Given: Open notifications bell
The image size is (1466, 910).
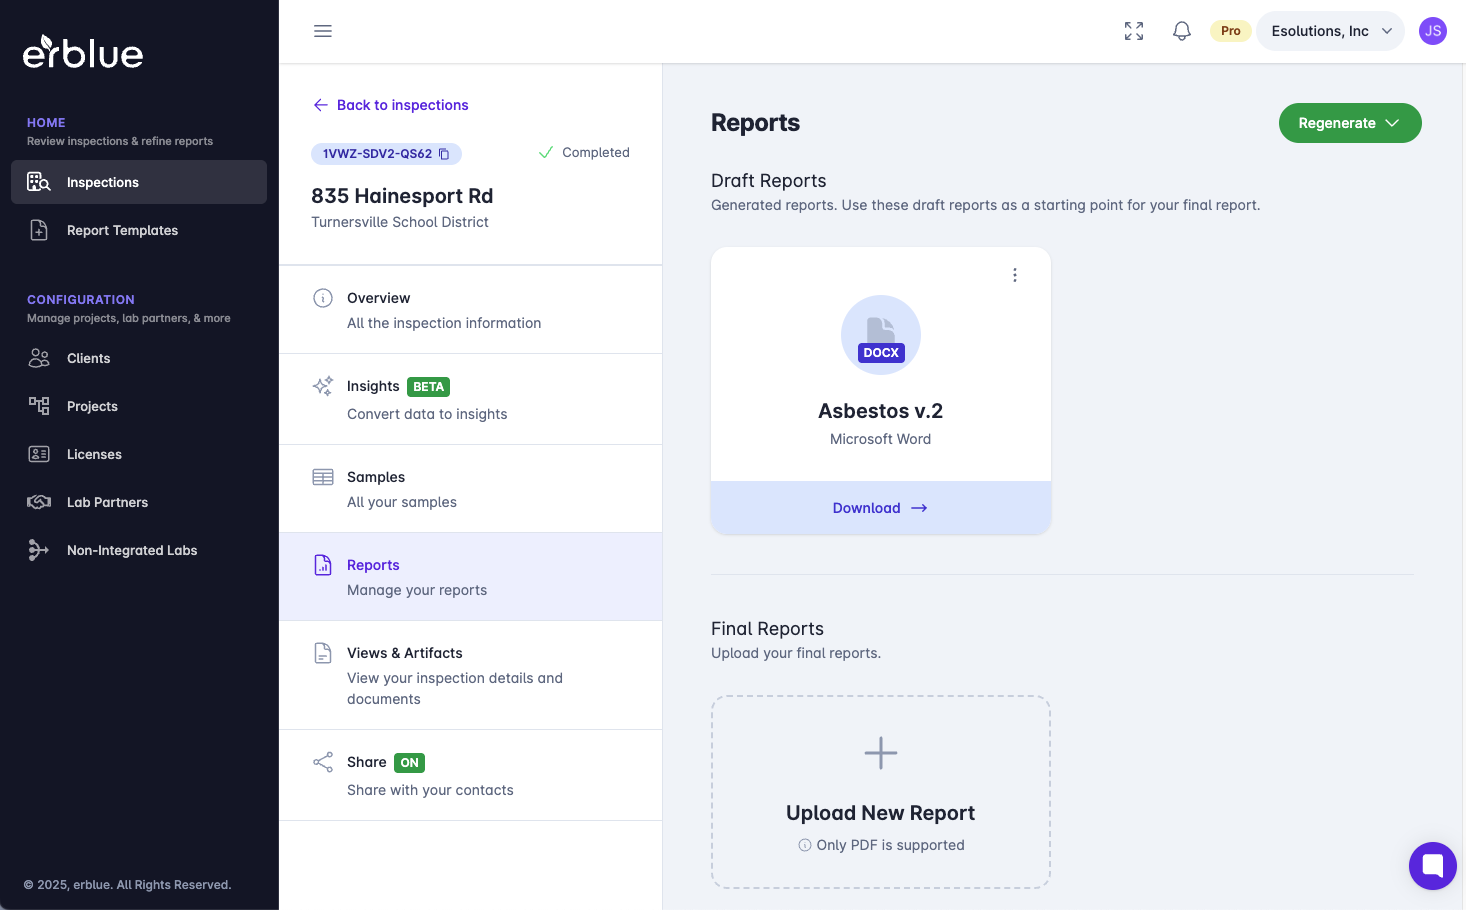Looking at the screenshot, I should 1182,31.
